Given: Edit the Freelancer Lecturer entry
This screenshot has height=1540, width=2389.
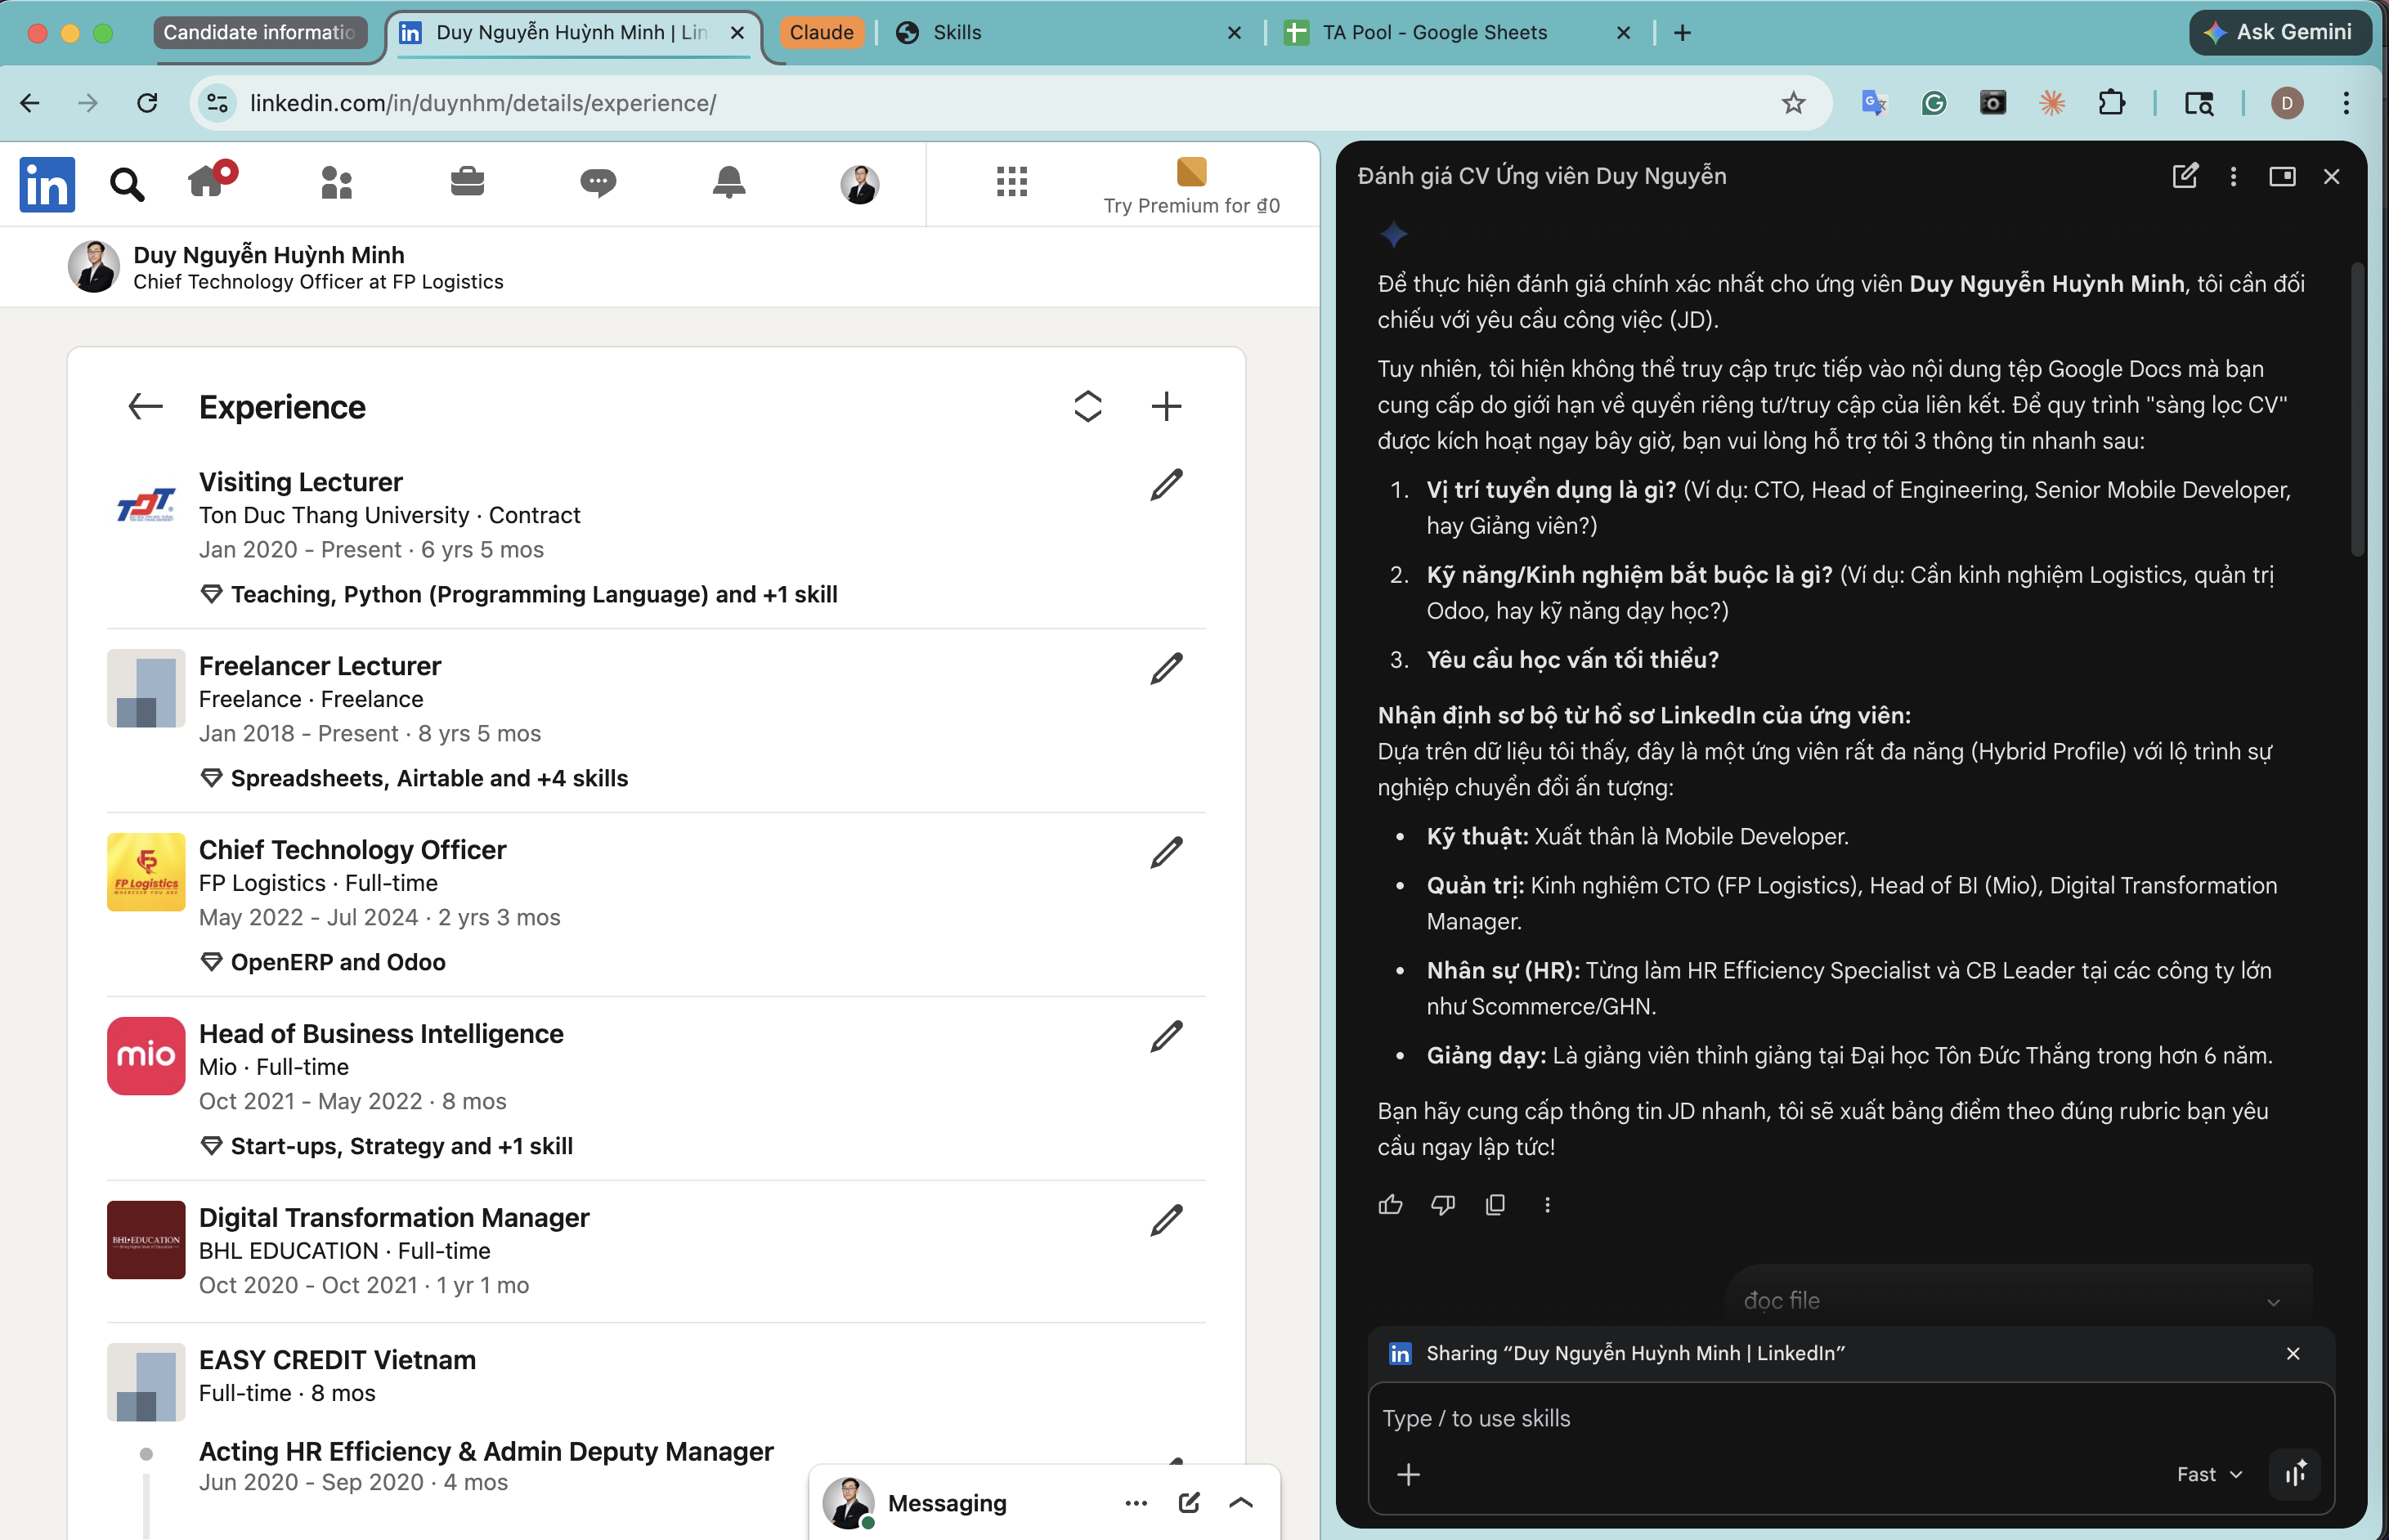Looking at the screenshot, I should (1166, 668).
